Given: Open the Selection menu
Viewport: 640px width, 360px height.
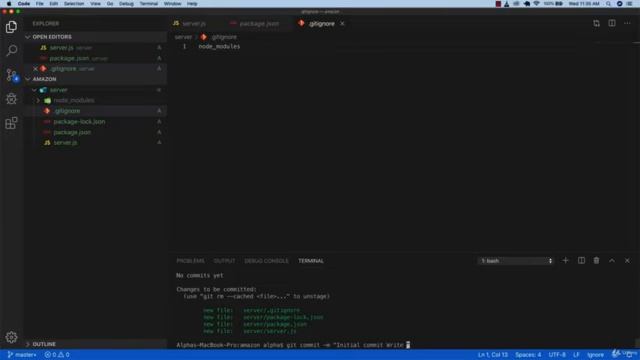Looking at the screenshot, I should click(x=74, y=4).
